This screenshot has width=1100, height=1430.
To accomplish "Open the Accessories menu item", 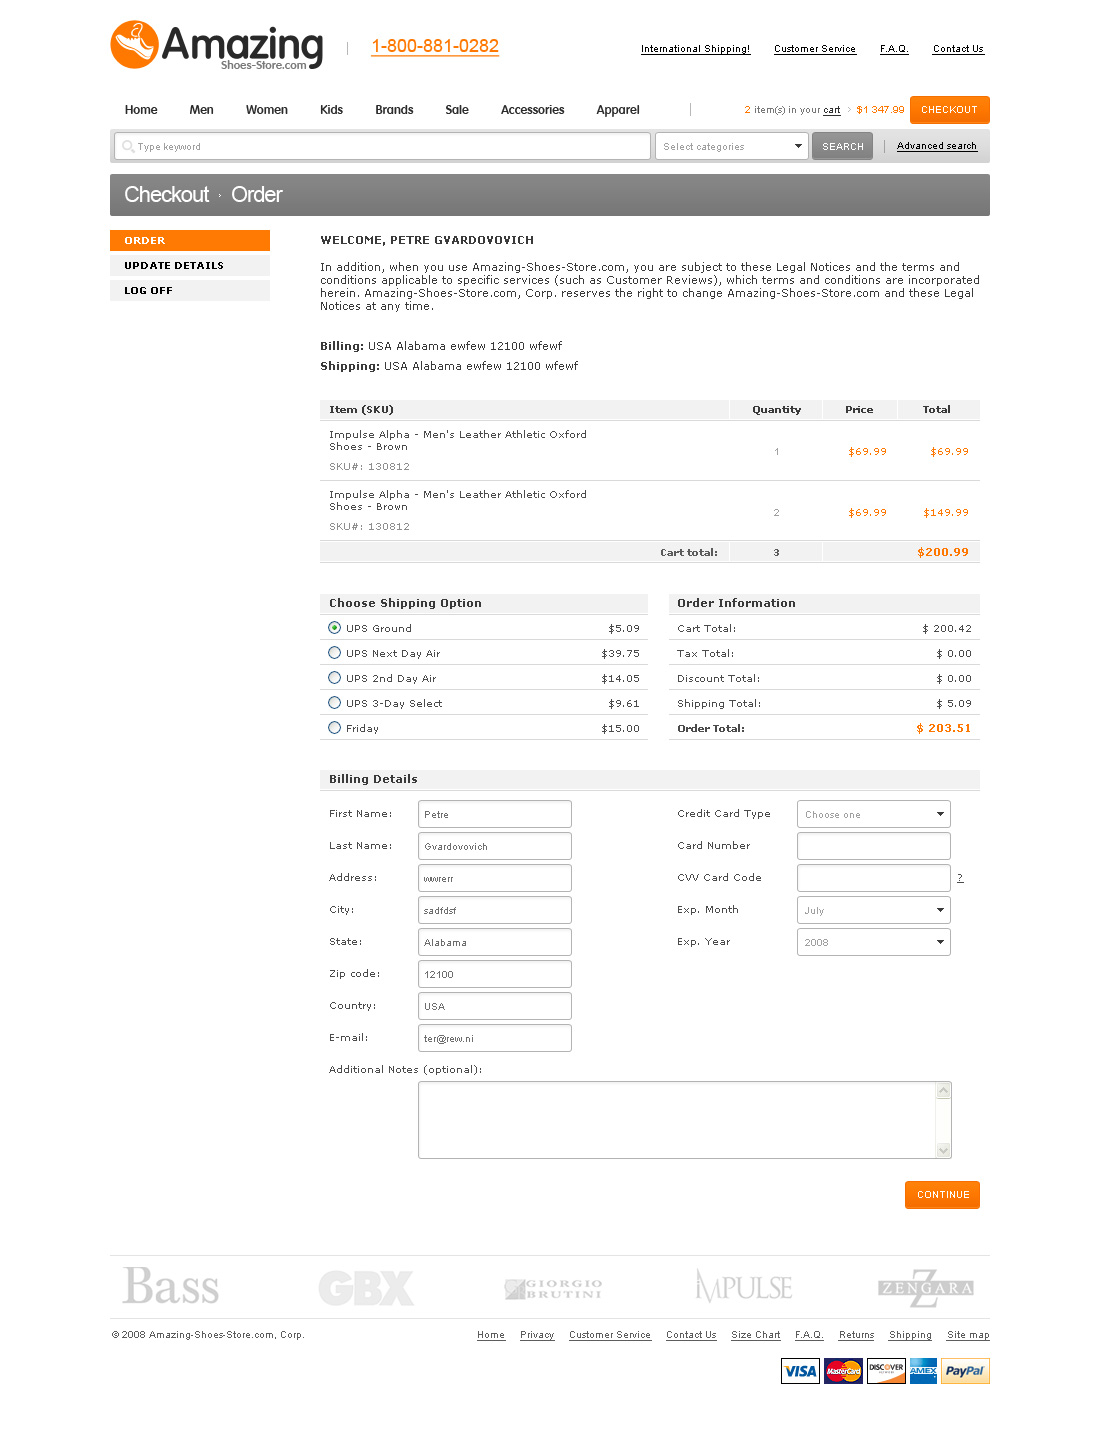I will coord(533,110).
